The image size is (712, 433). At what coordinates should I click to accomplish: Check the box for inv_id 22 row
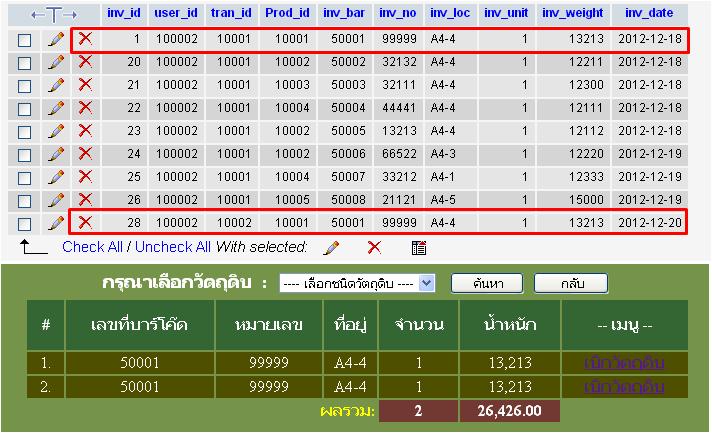tap(25, 109)
